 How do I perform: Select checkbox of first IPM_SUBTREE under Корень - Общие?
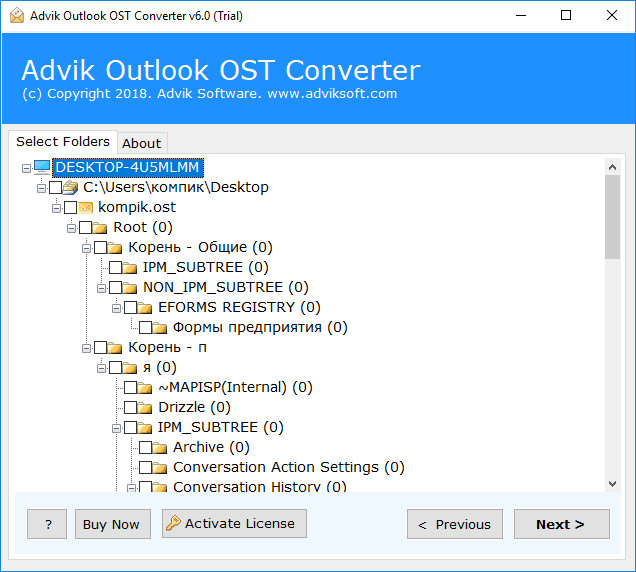[x=116, y=267]
